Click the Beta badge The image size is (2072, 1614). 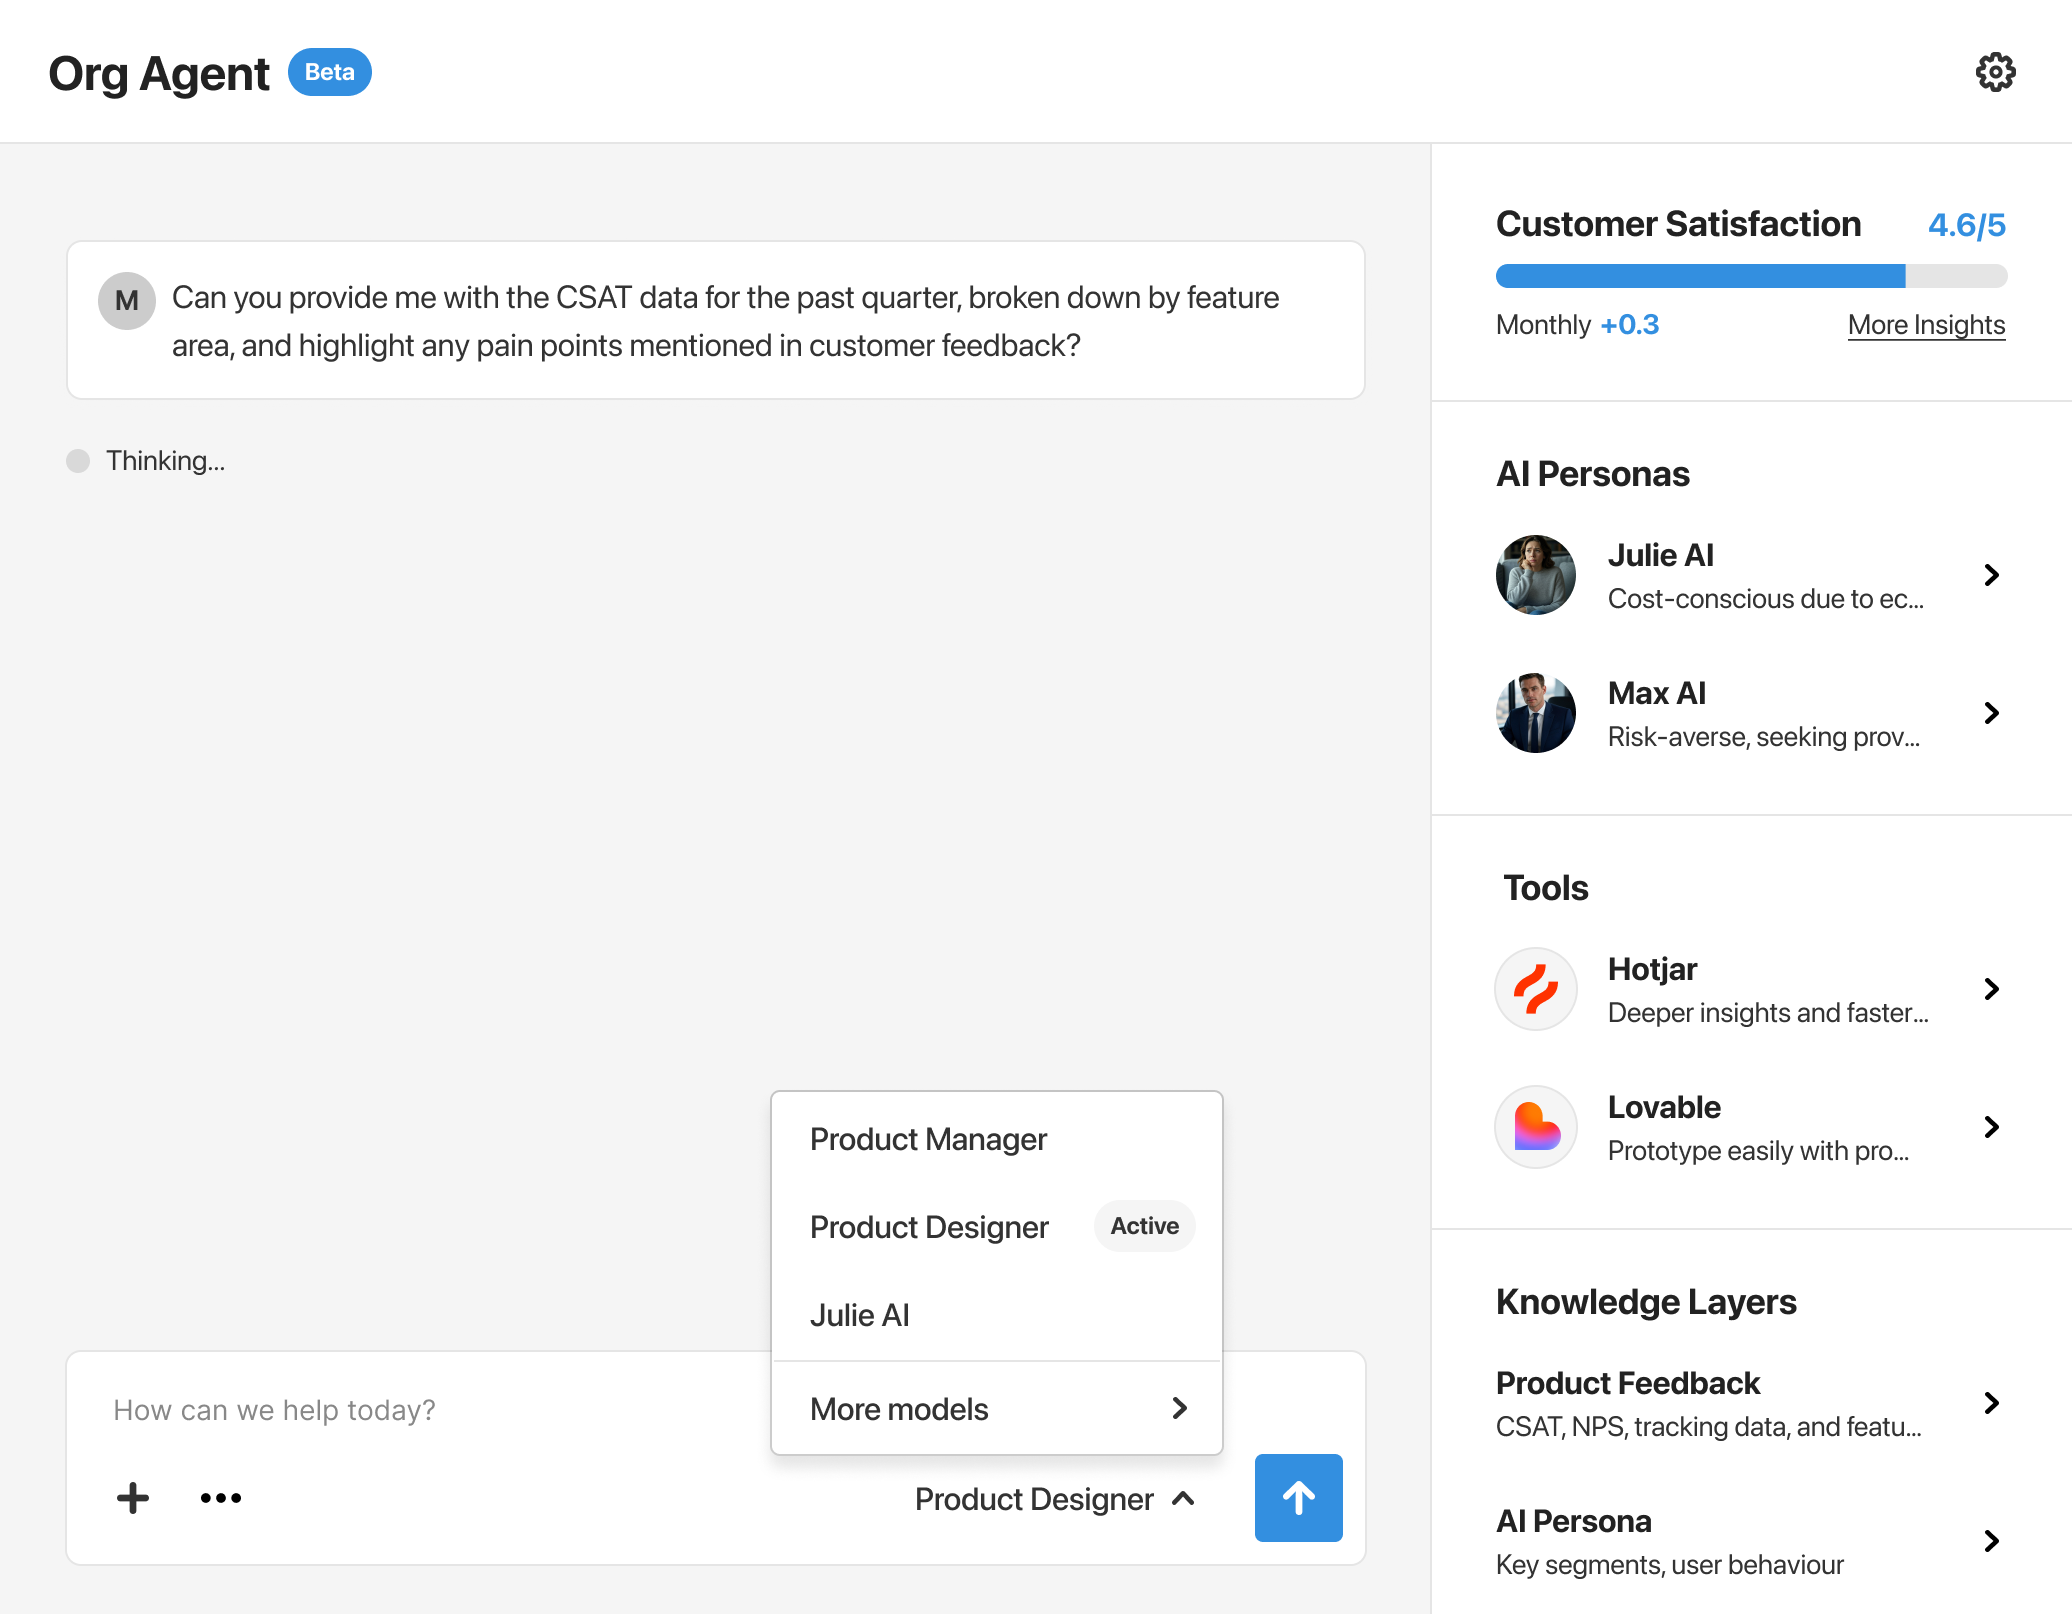pos(329,72)
